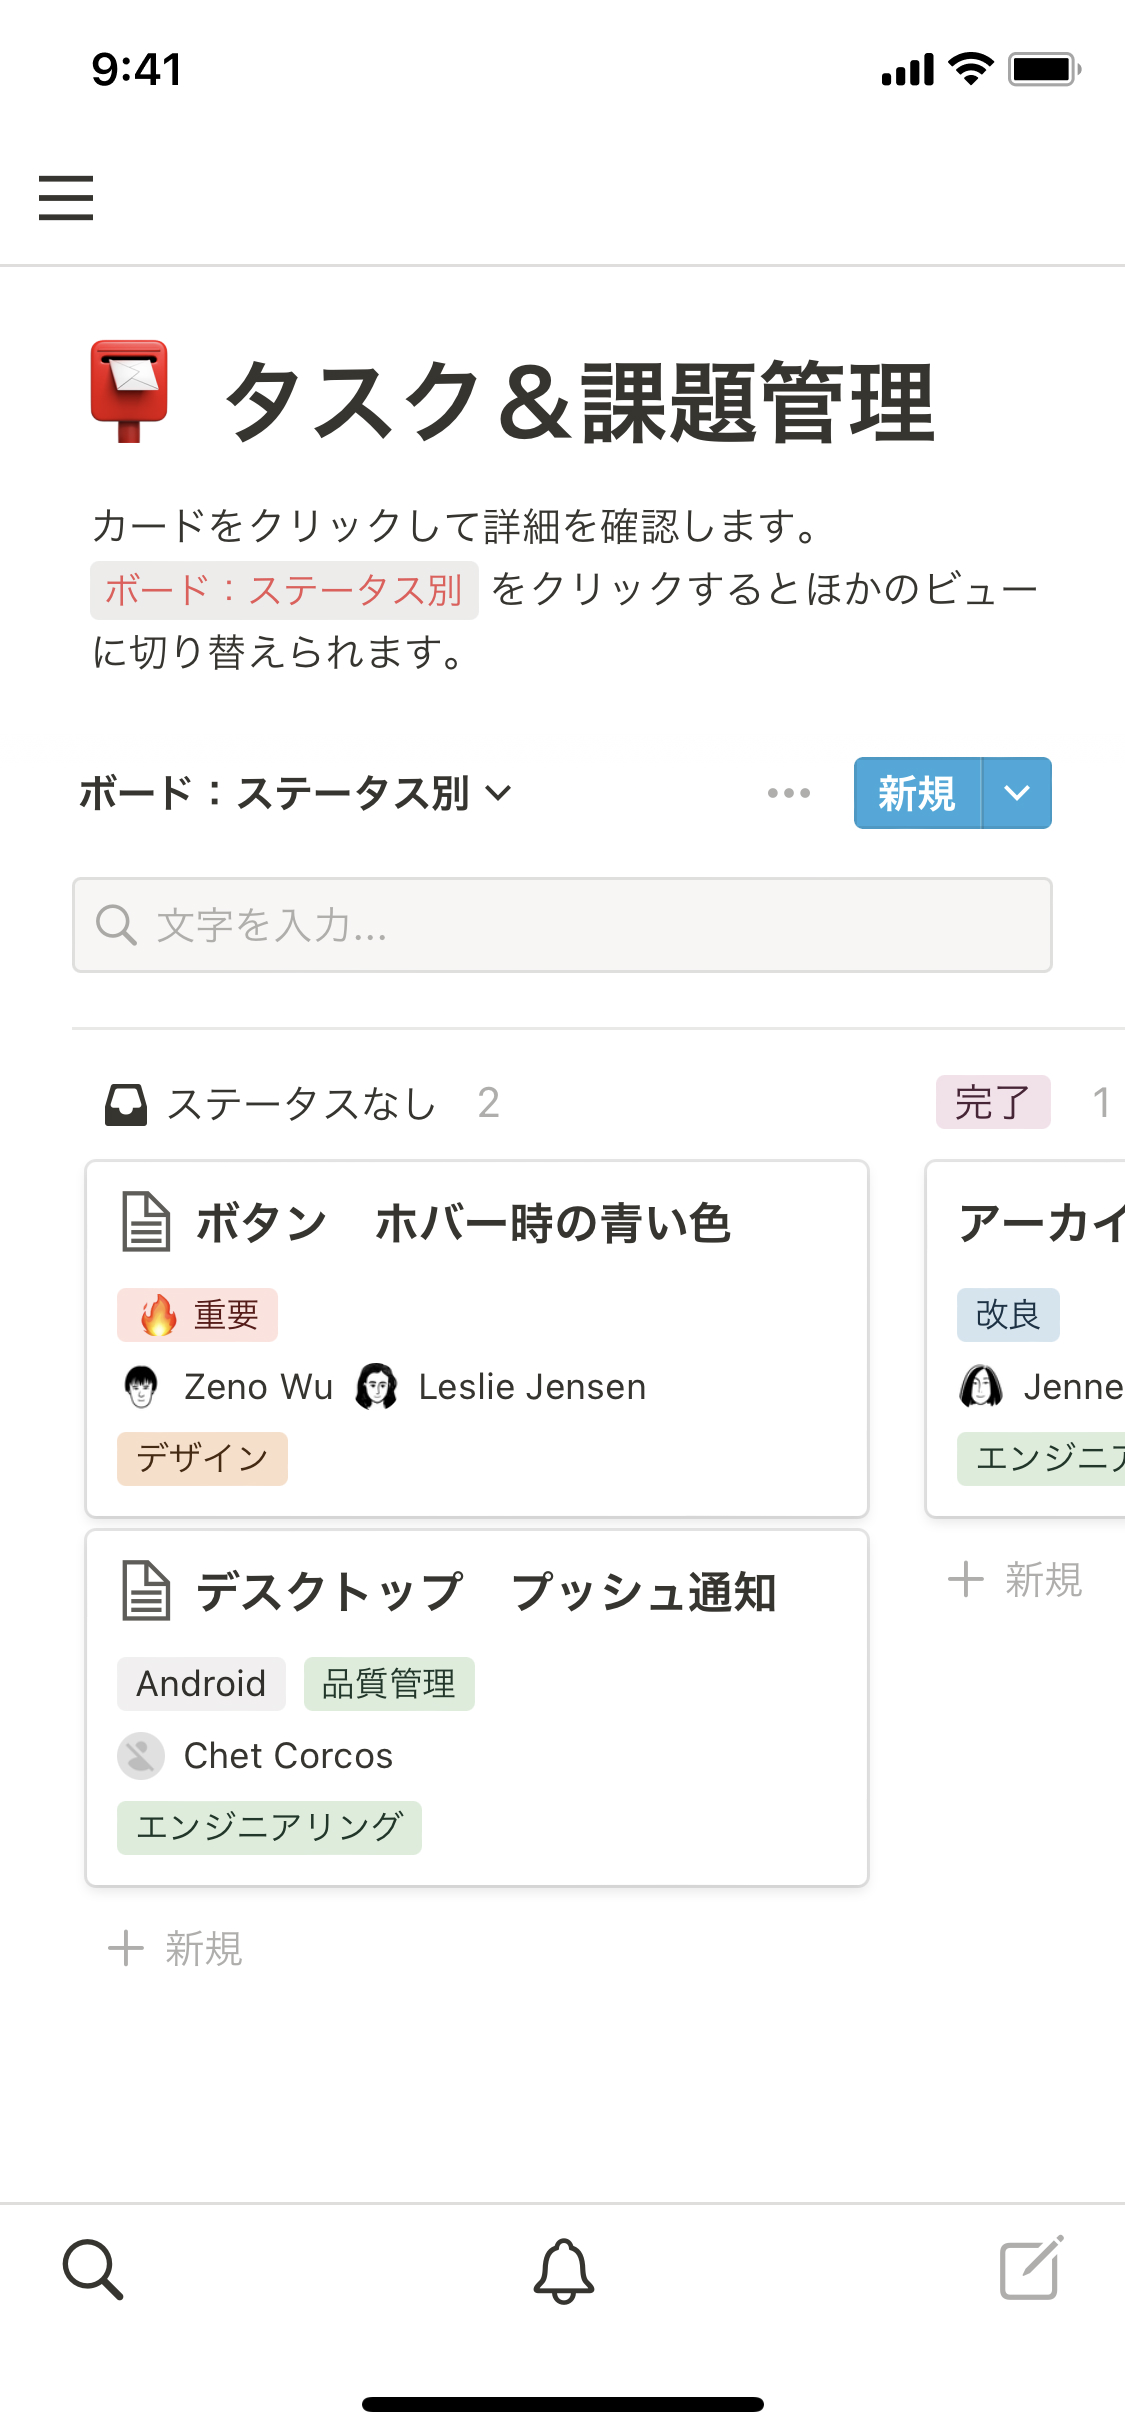Image resolution: width=1125 pixels, height=2436 pixels.
Task: Open dropdown arrow beside blue 新規 button
Action: point(1017,793)
